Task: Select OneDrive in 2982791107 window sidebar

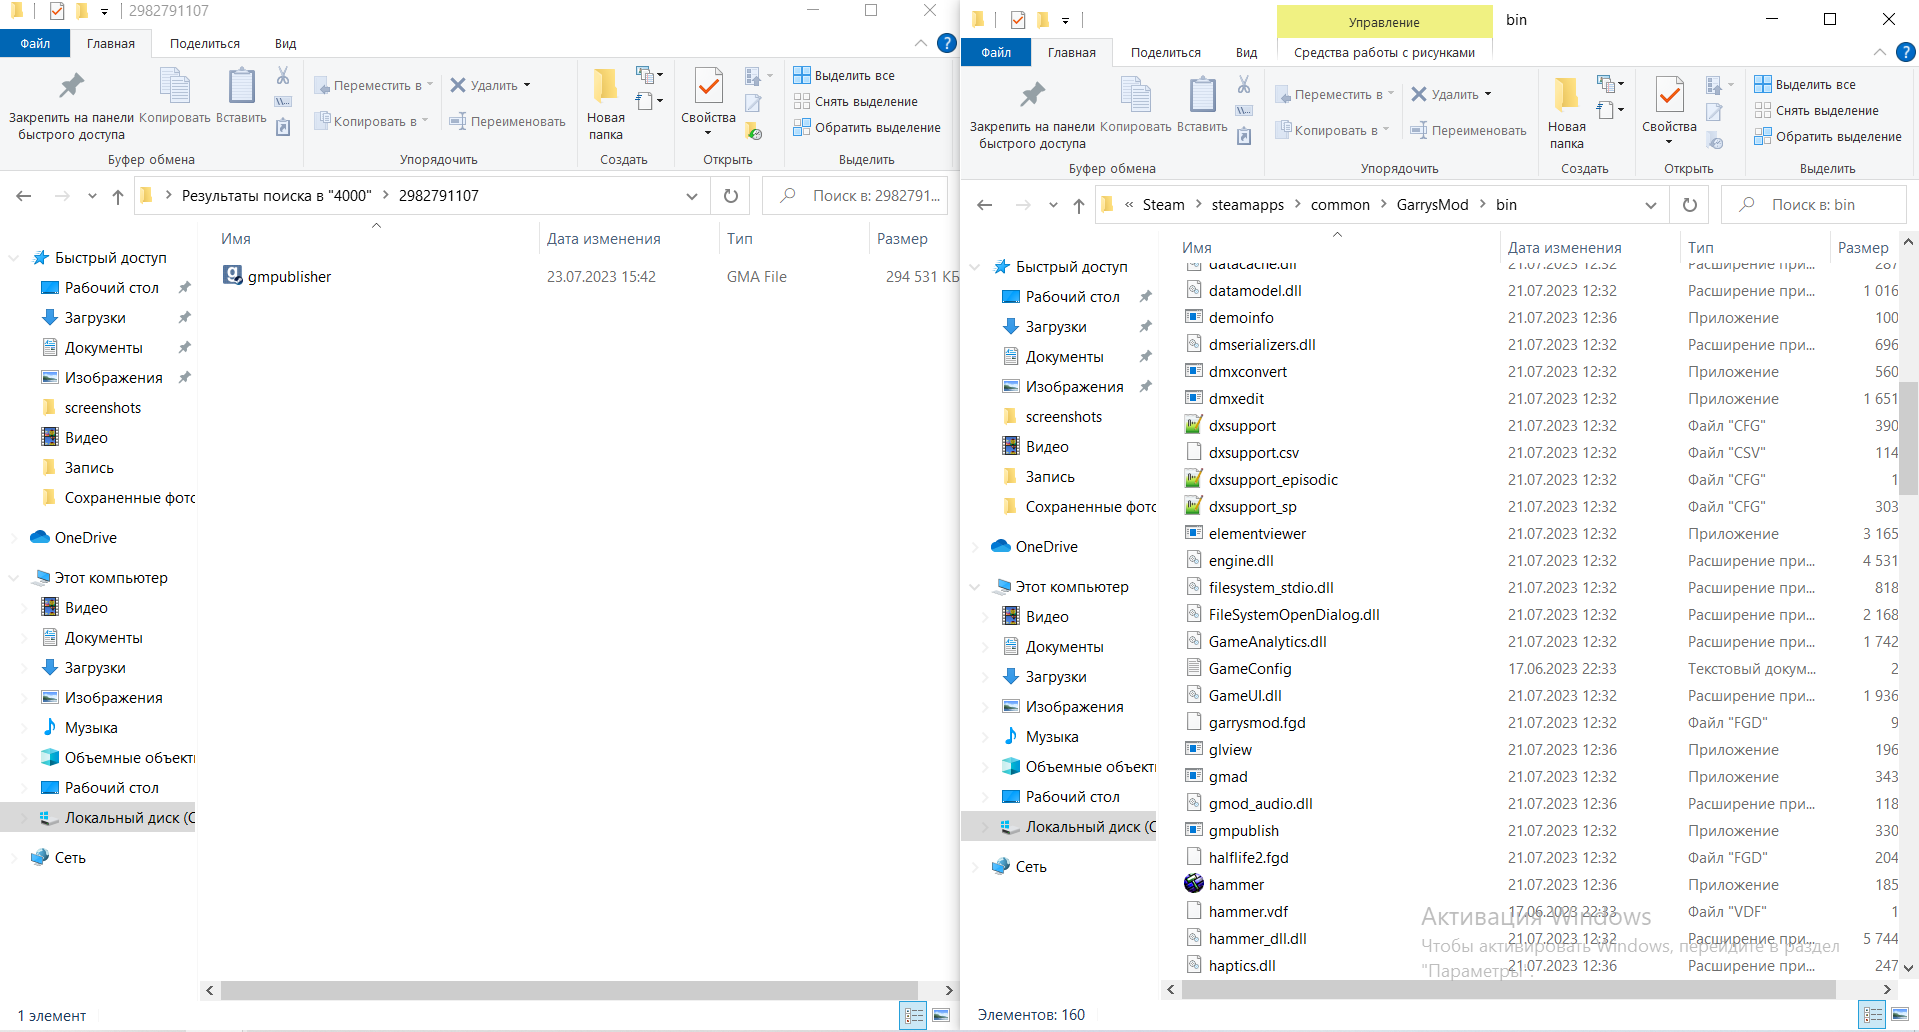Action: 85,538
